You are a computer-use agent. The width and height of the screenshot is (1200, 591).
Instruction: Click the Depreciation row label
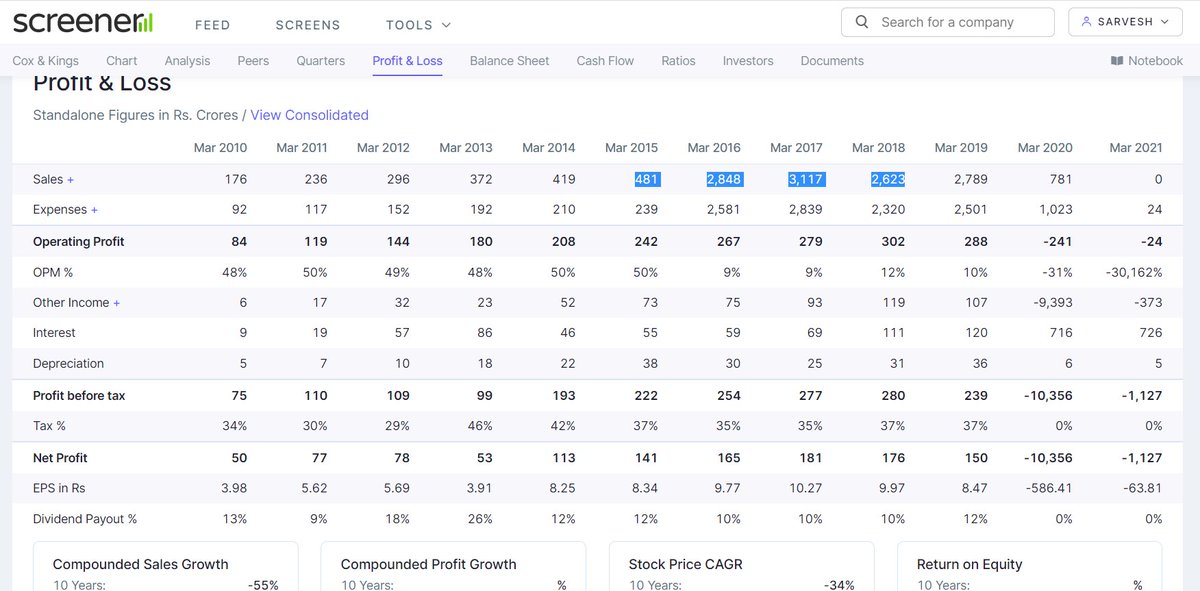click(68, 364)
